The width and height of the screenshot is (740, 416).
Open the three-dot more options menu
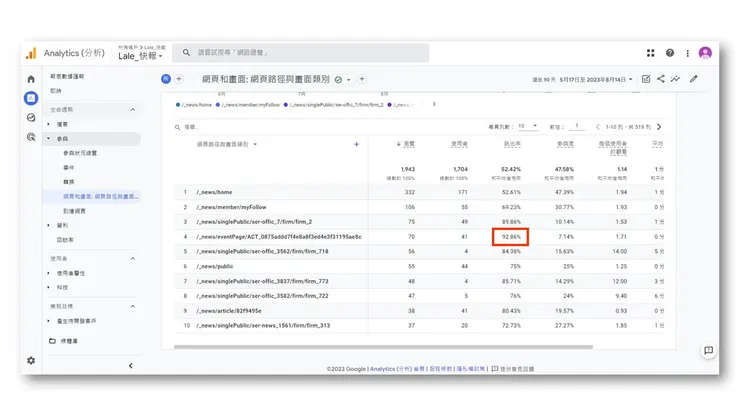(687, 53)
